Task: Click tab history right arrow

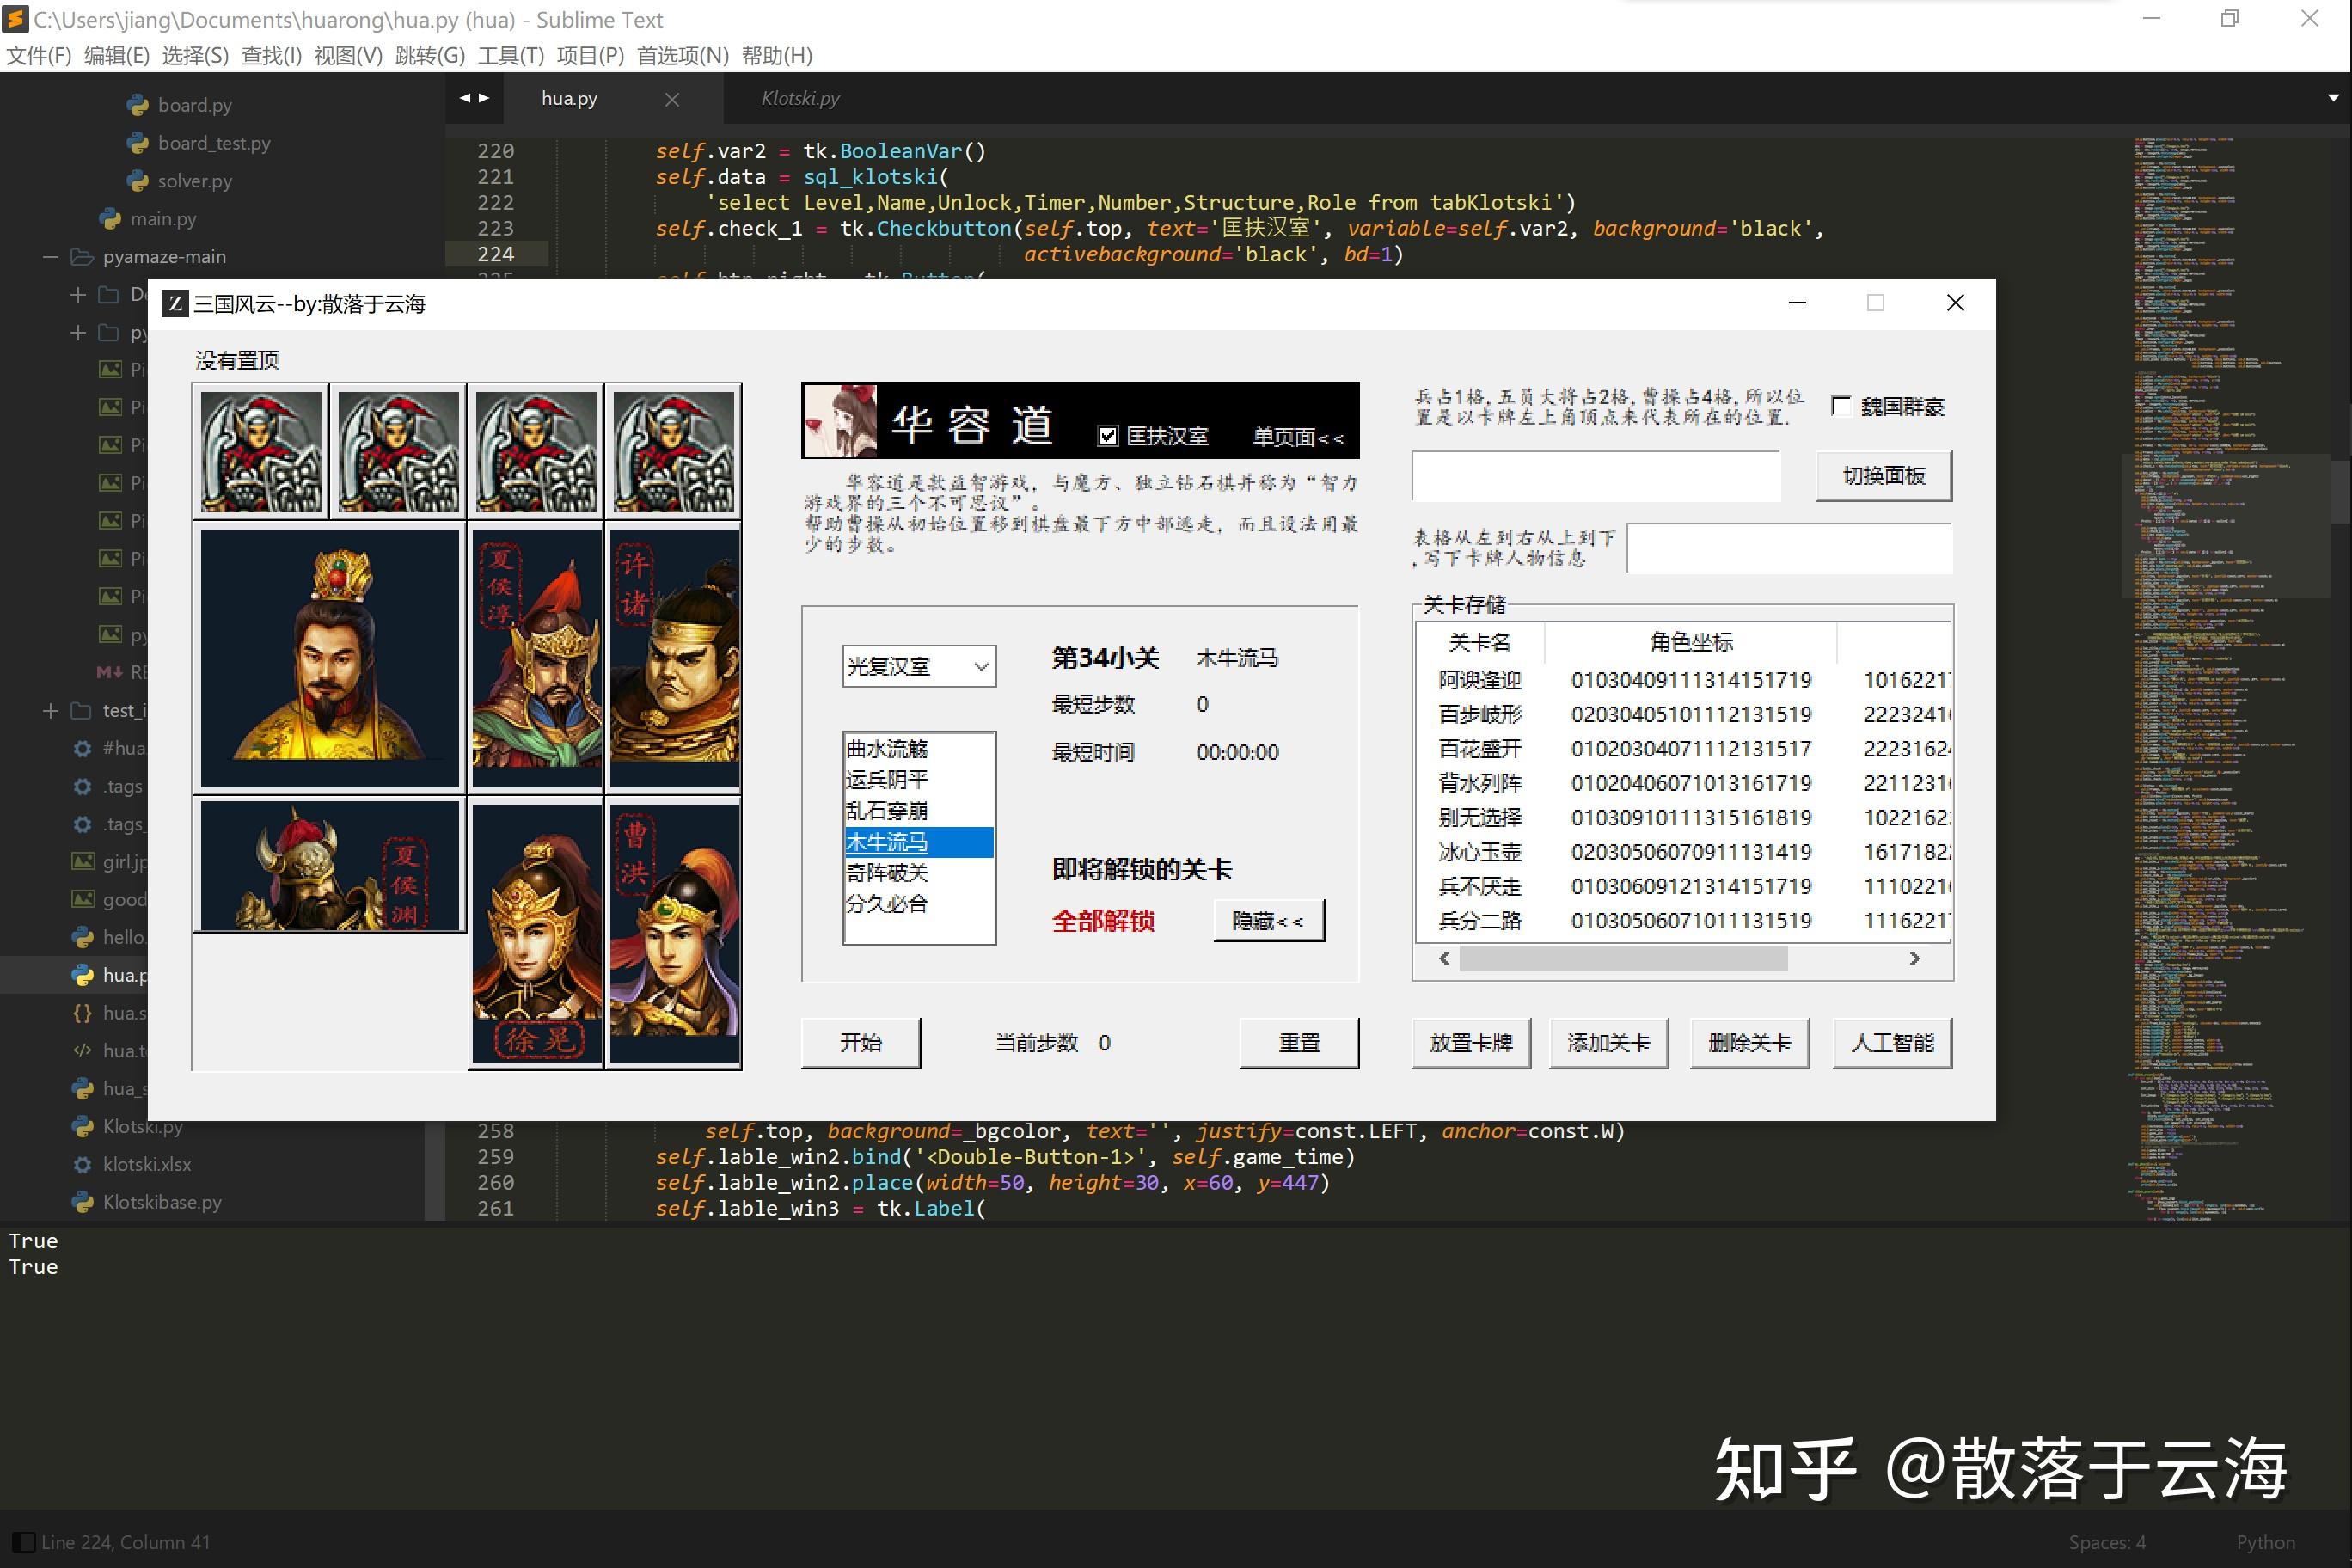Action: (x=484, y=98)
